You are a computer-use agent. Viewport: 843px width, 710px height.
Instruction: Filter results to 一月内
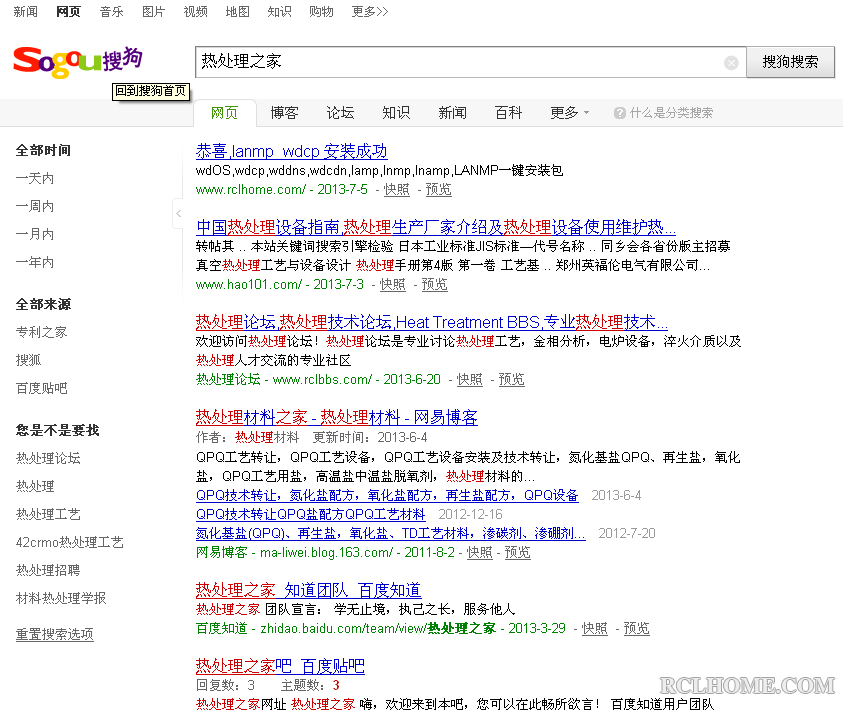point(34,234)
